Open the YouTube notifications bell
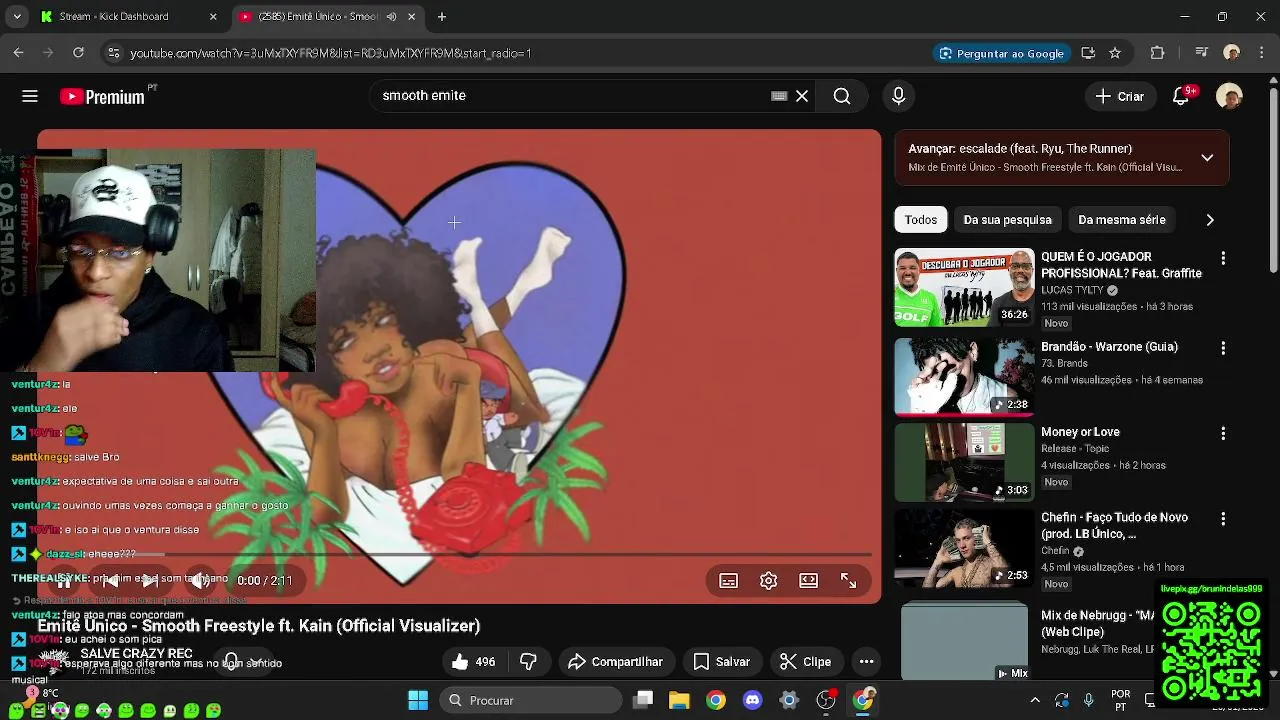The image size is (1280, 720). tap(1182, 96)
